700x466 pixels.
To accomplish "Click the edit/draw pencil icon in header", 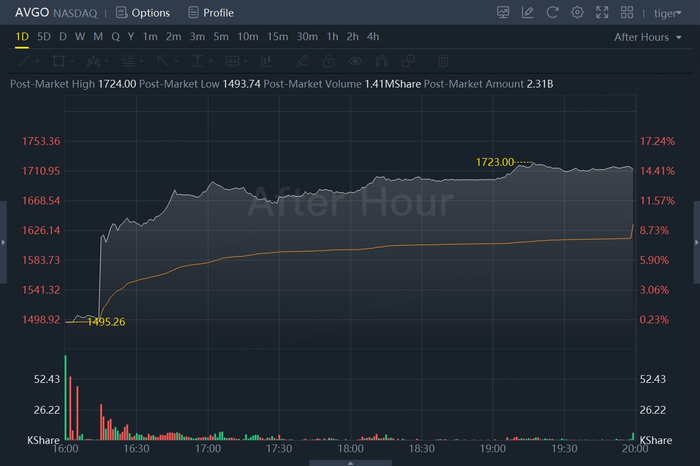I will pos(527,13).
